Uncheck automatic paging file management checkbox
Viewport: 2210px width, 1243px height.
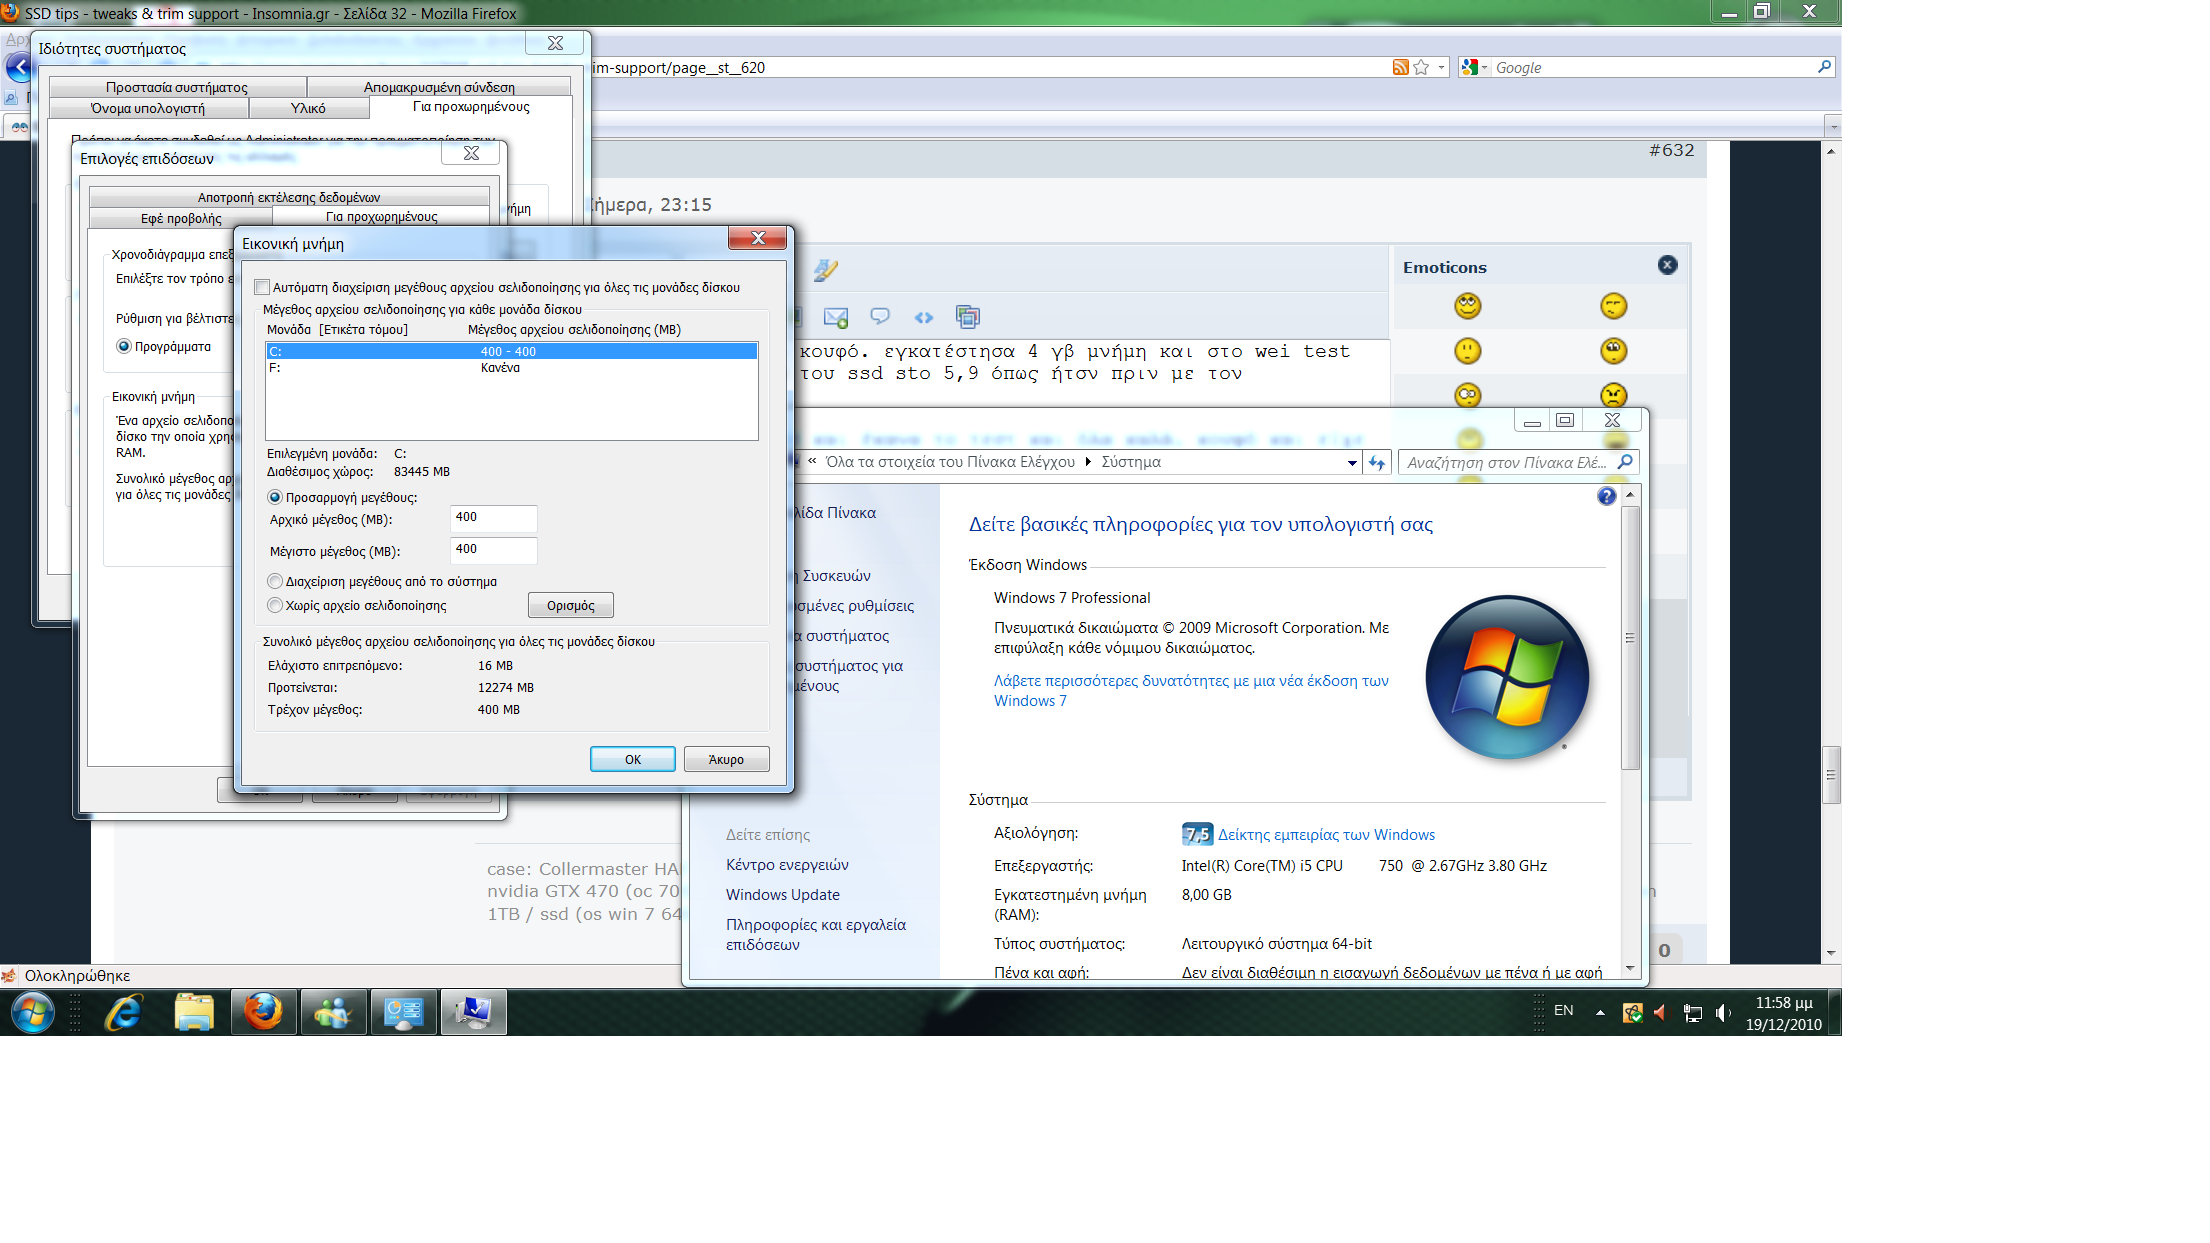point(262,288)
